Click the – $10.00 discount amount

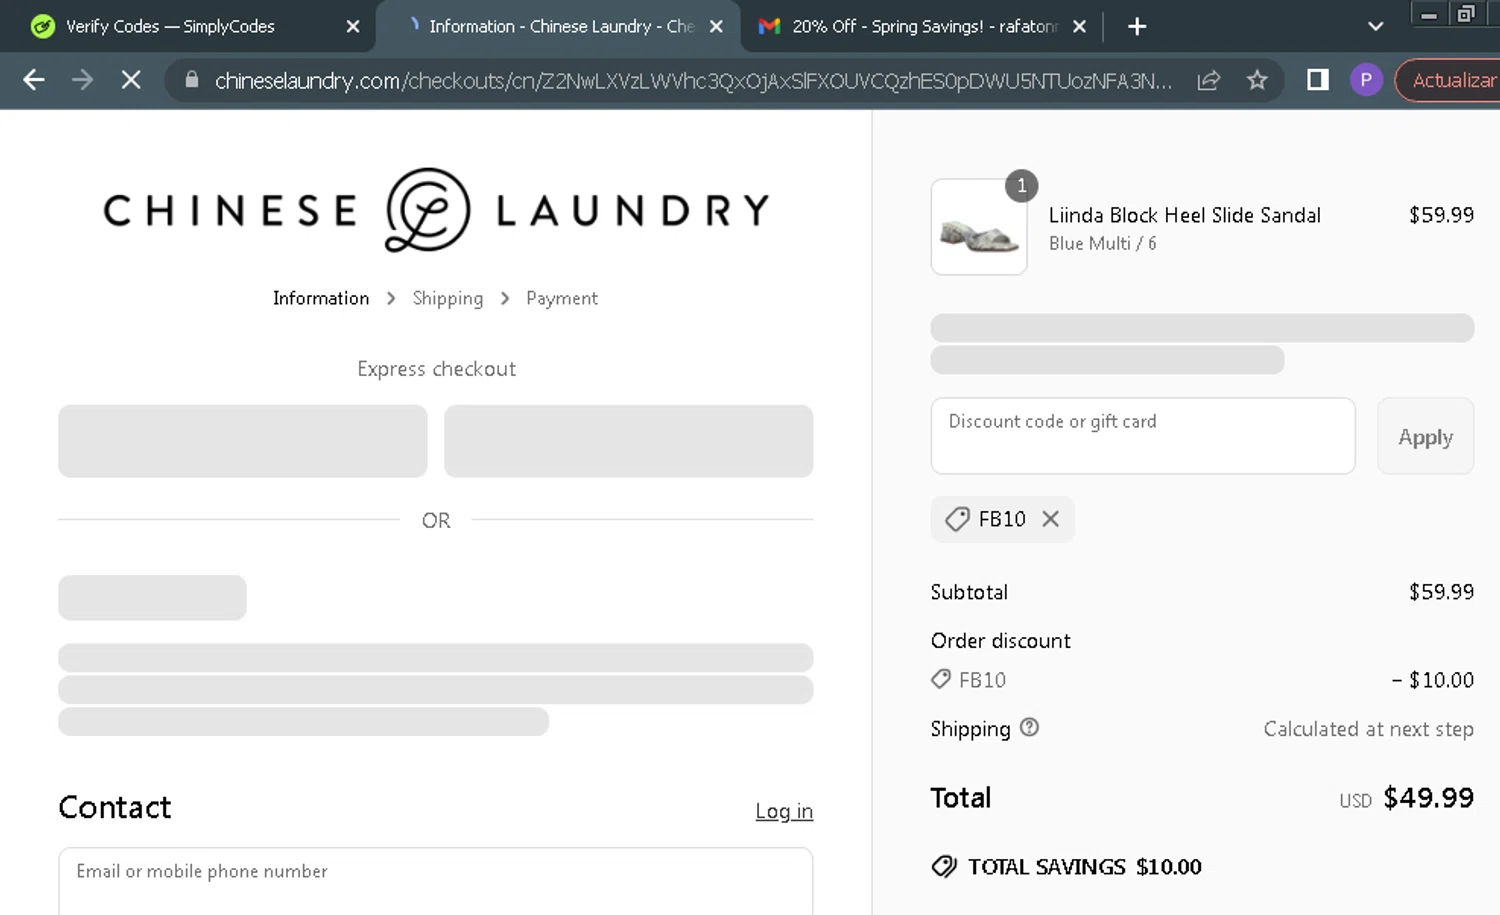1432,680
